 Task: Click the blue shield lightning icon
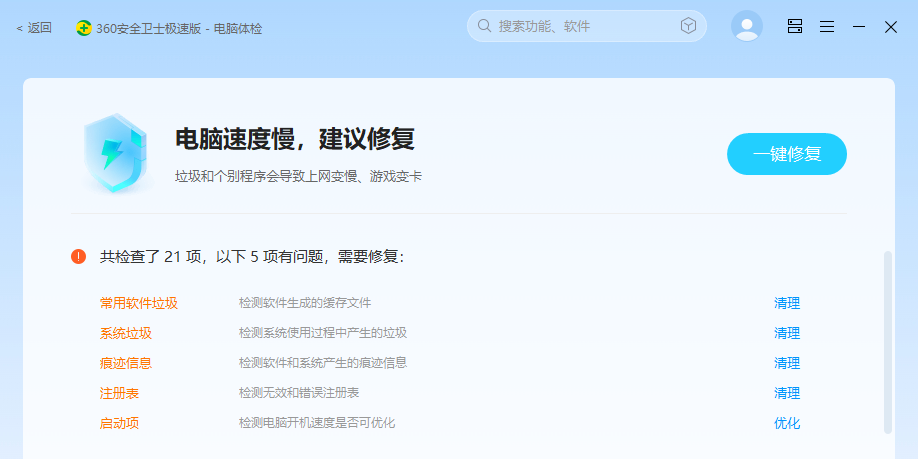[x=116, y=153]
